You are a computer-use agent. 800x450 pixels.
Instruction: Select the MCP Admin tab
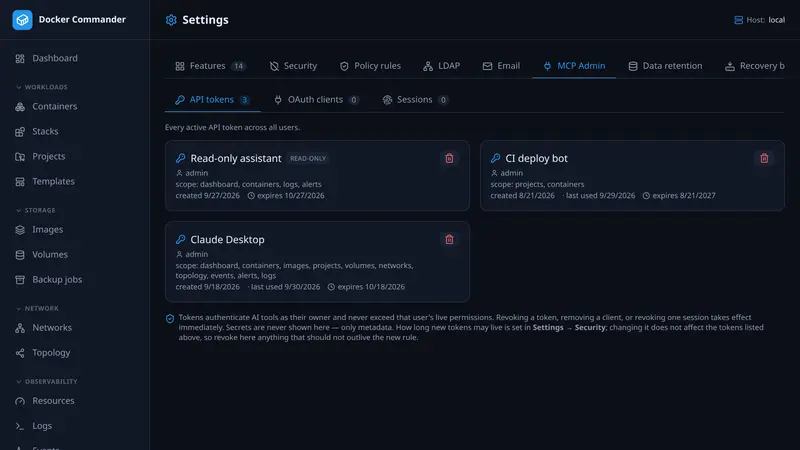(x=574, y=66)
